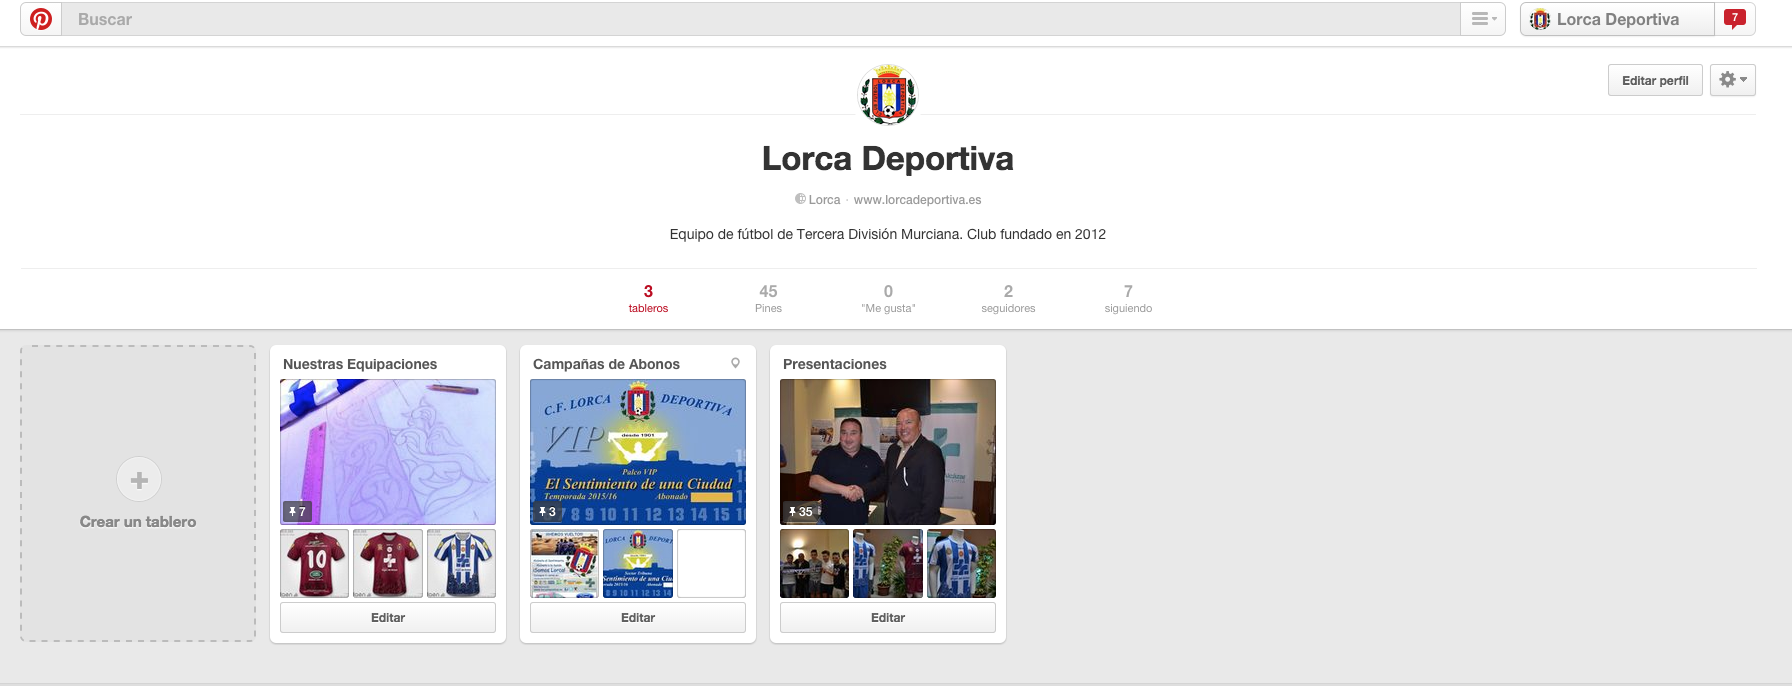Click the Editar perfil button
1792x686 pixels.
(x=1654, y=80)
